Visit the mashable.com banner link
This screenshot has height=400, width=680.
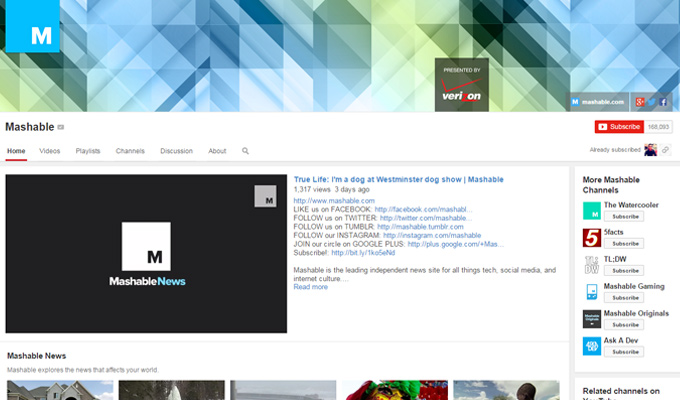pyautogui.click(x=598, y=102)
